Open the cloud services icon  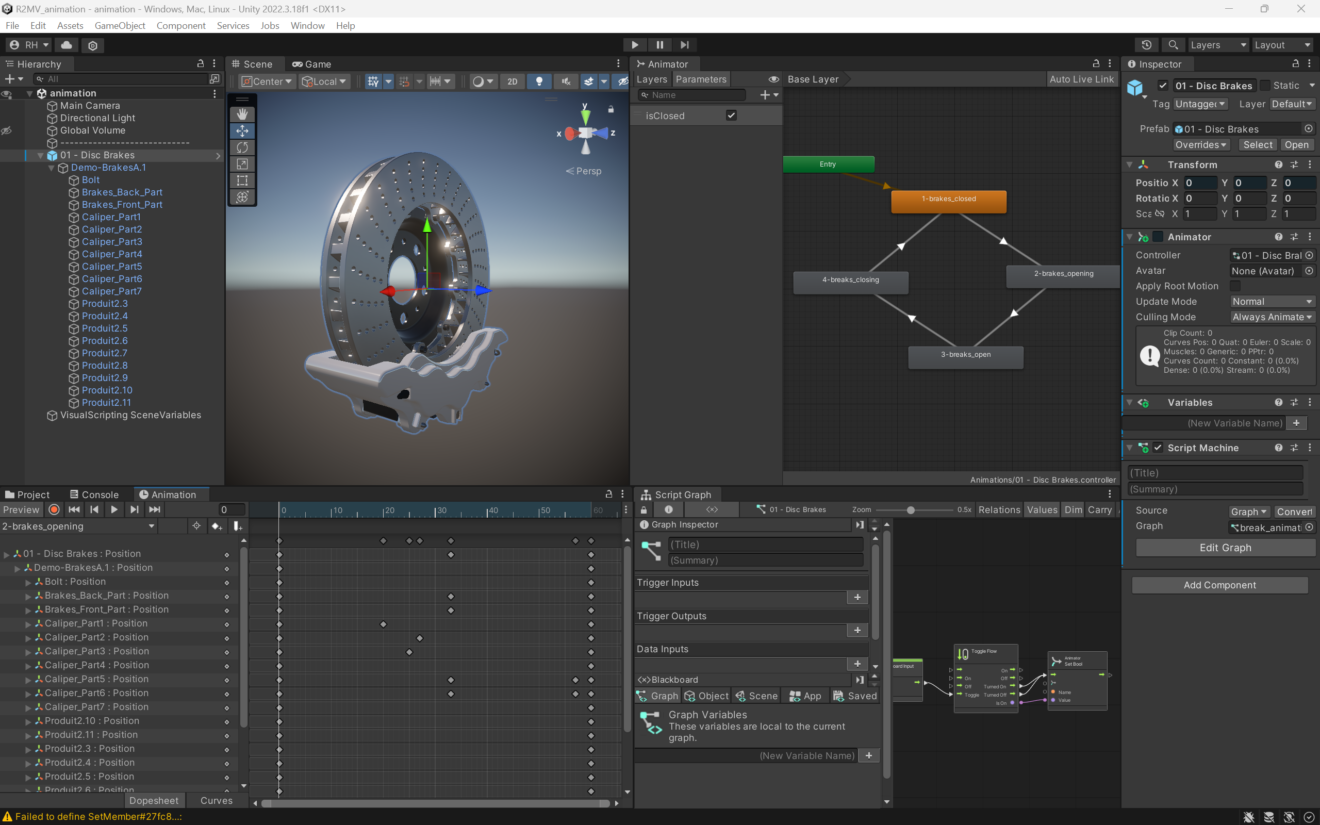(66, 45)
